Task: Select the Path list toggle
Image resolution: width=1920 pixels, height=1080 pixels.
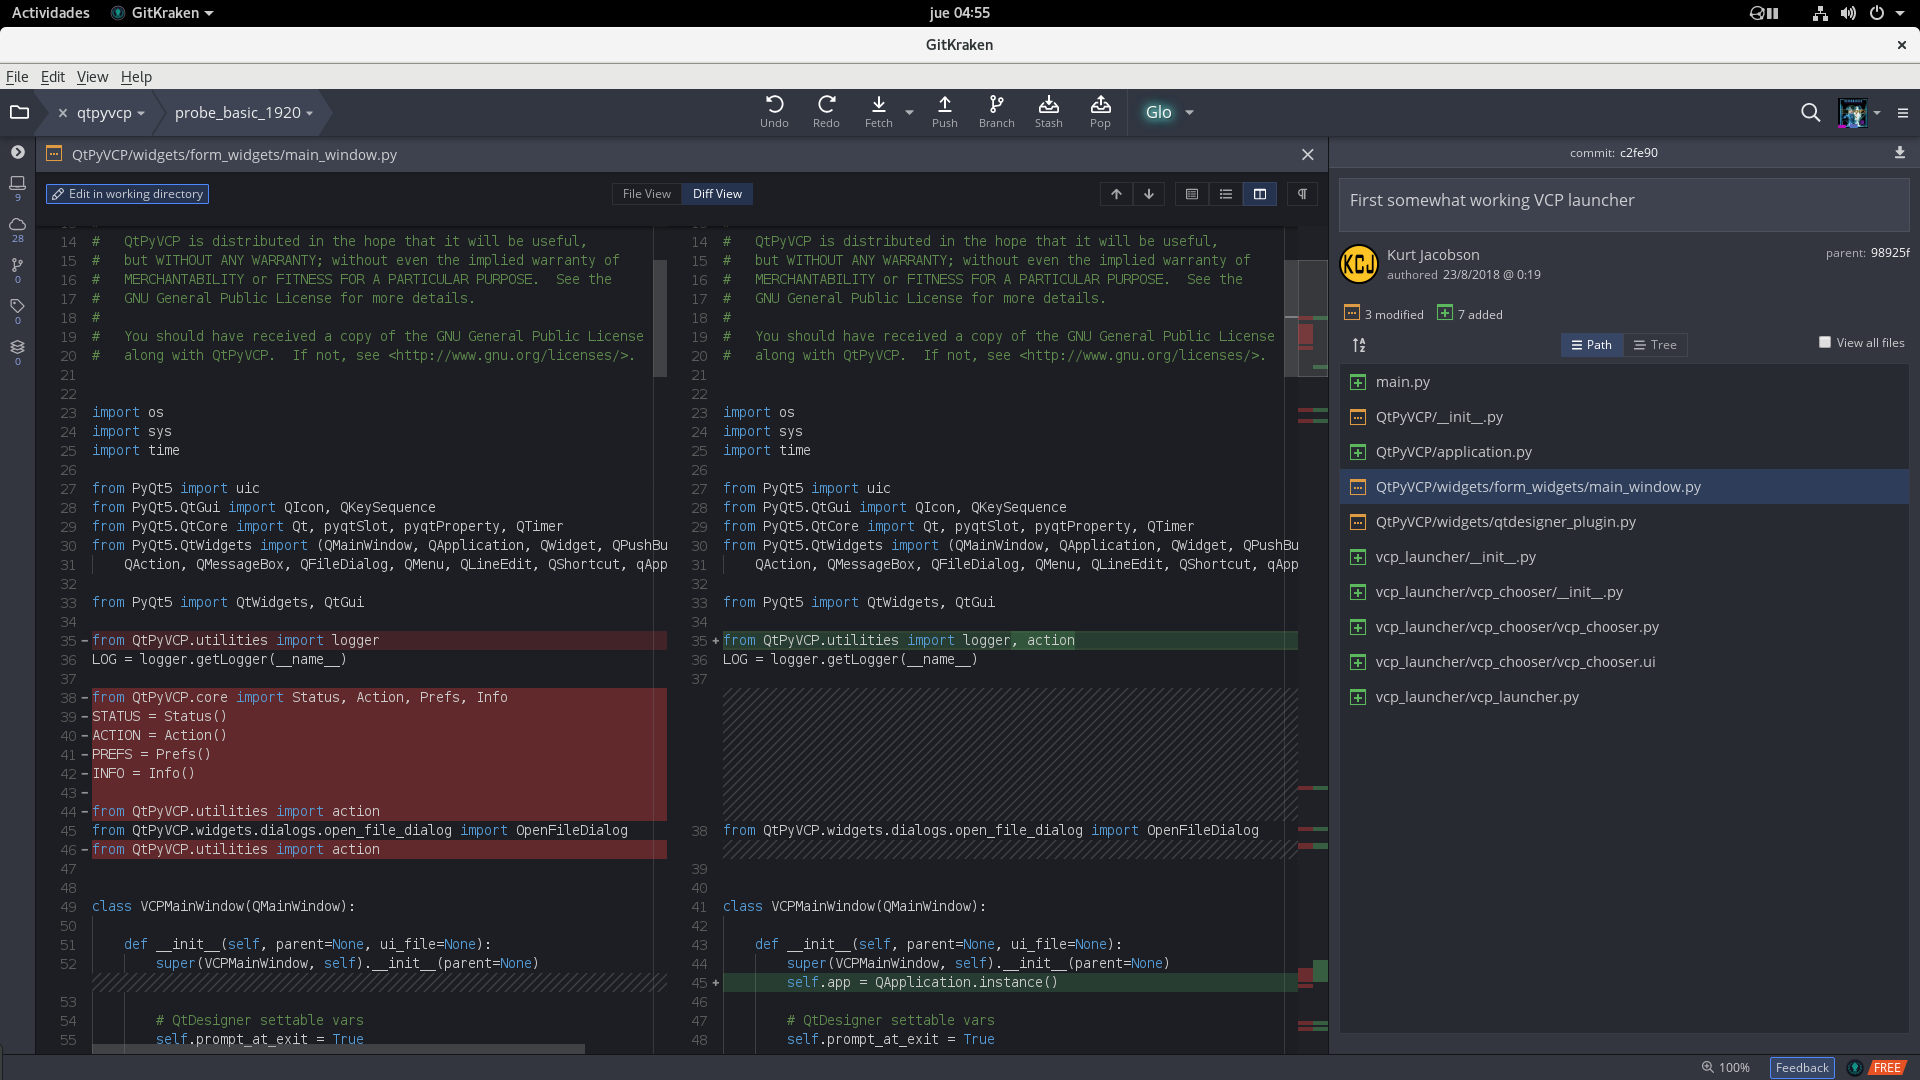Action: point(1592,345)
